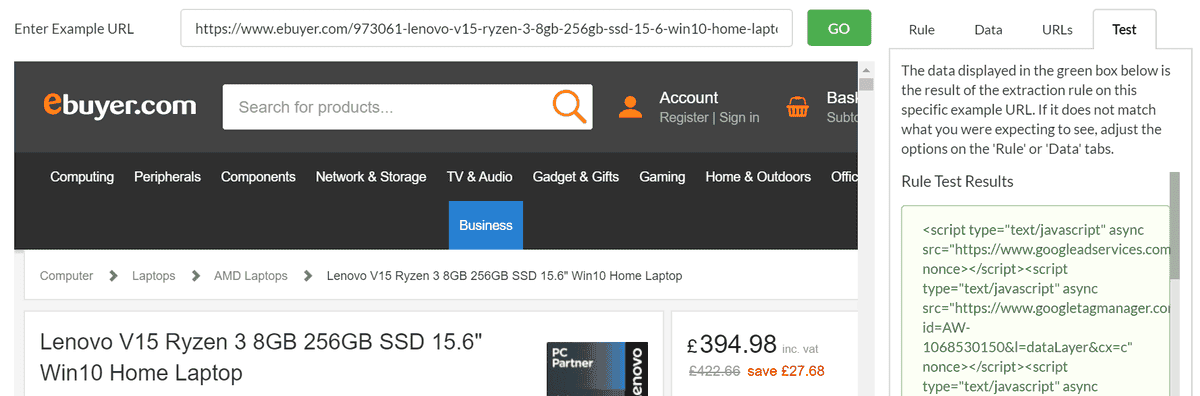Open the Account person icon
The width and height of the screenshot is (1200, 396).
(630, 107)
